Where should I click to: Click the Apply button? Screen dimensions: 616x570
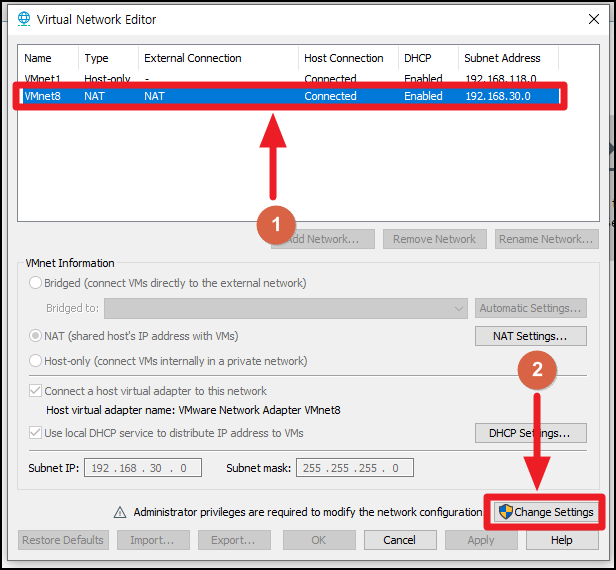pyautogui.click(x=481, y=540)
